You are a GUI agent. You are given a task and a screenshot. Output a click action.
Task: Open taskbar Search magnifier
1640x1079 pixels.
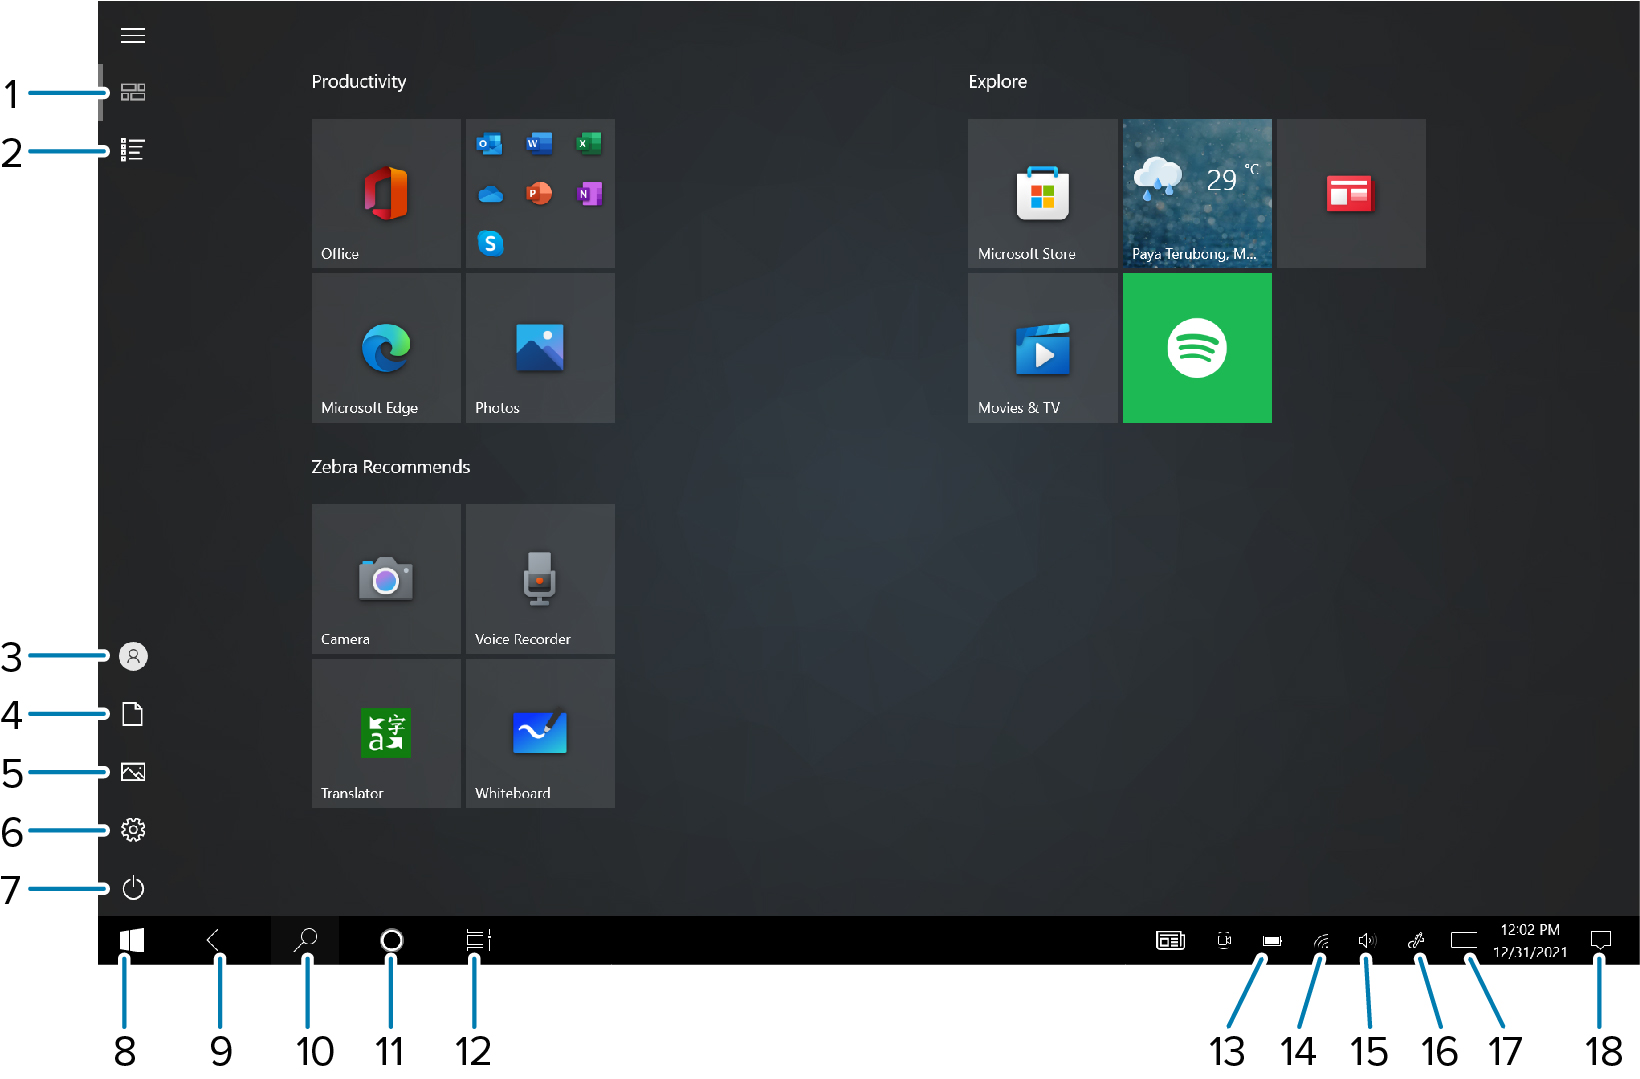[x=305, y=940]
